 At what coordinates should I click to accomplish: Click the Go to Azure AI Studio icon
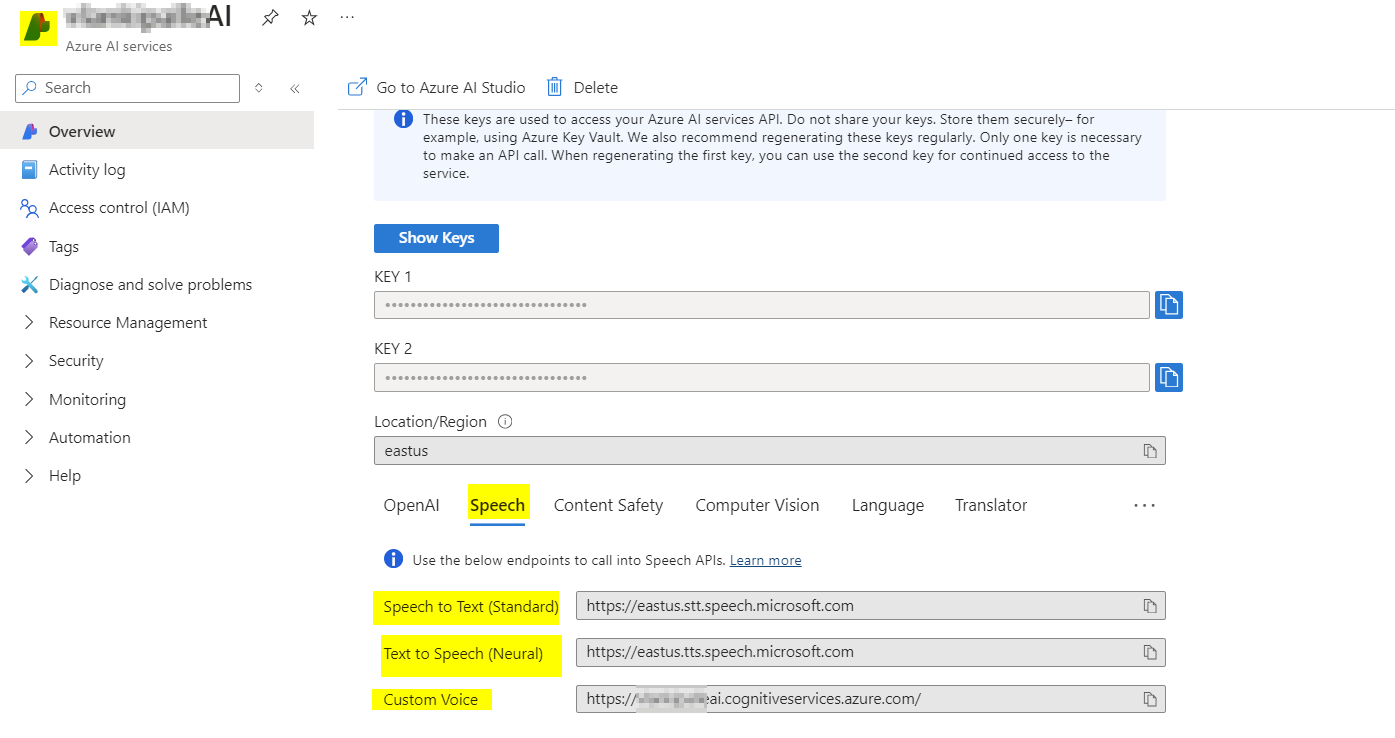(357, 87)
